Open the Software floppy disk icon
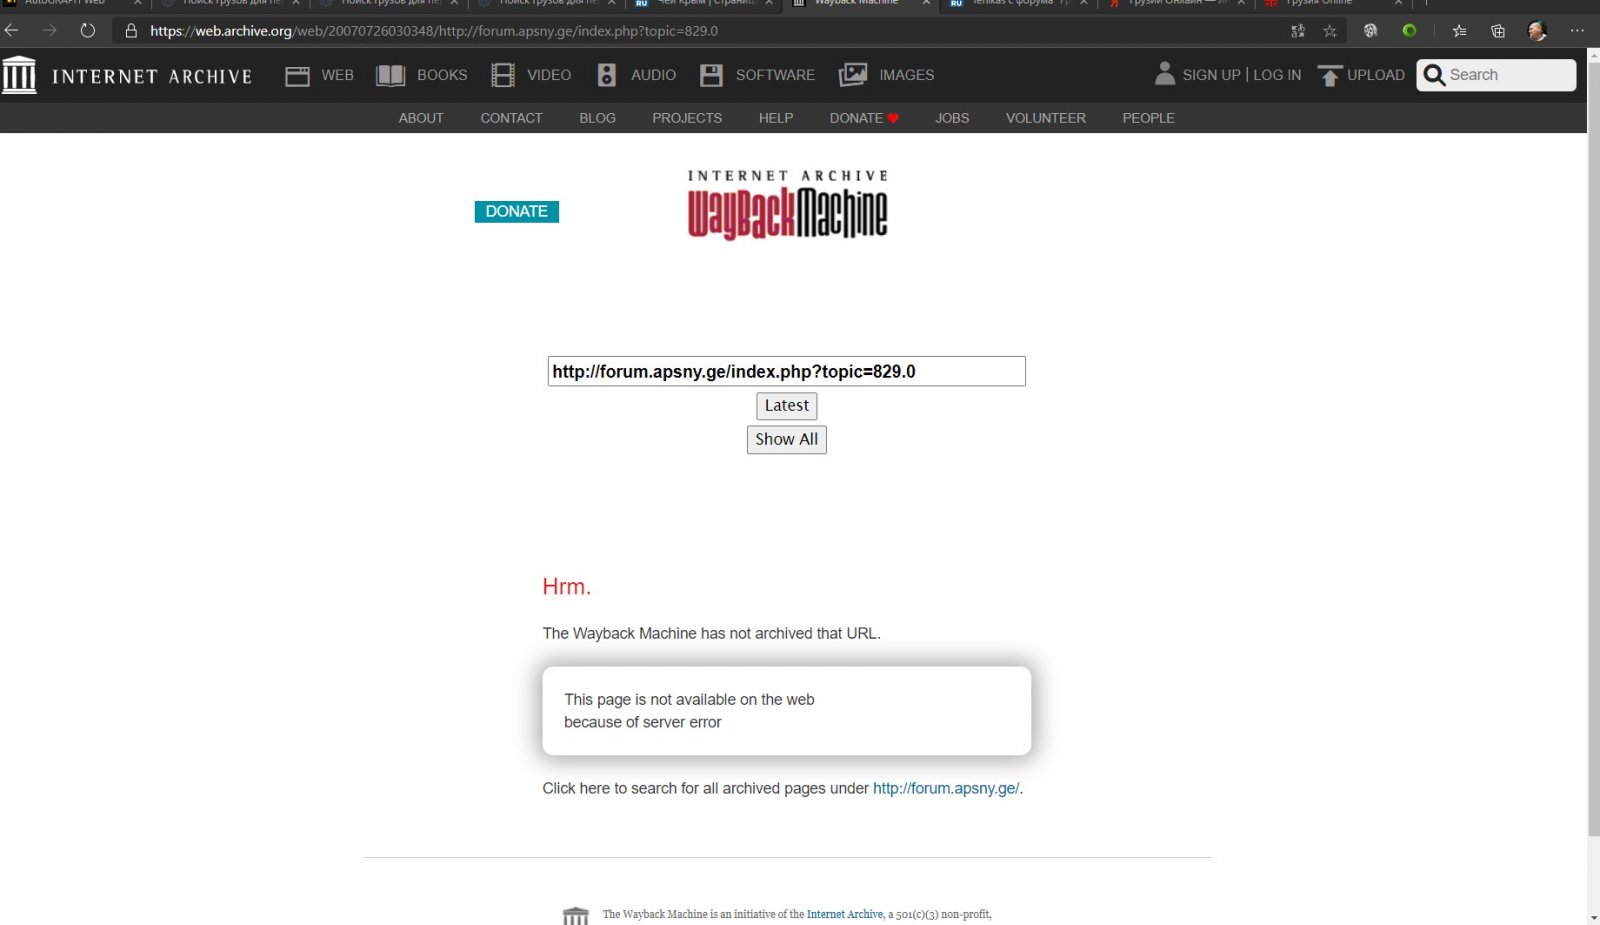The height and width of the screenshot is (925, 1600). pos(711,75)
